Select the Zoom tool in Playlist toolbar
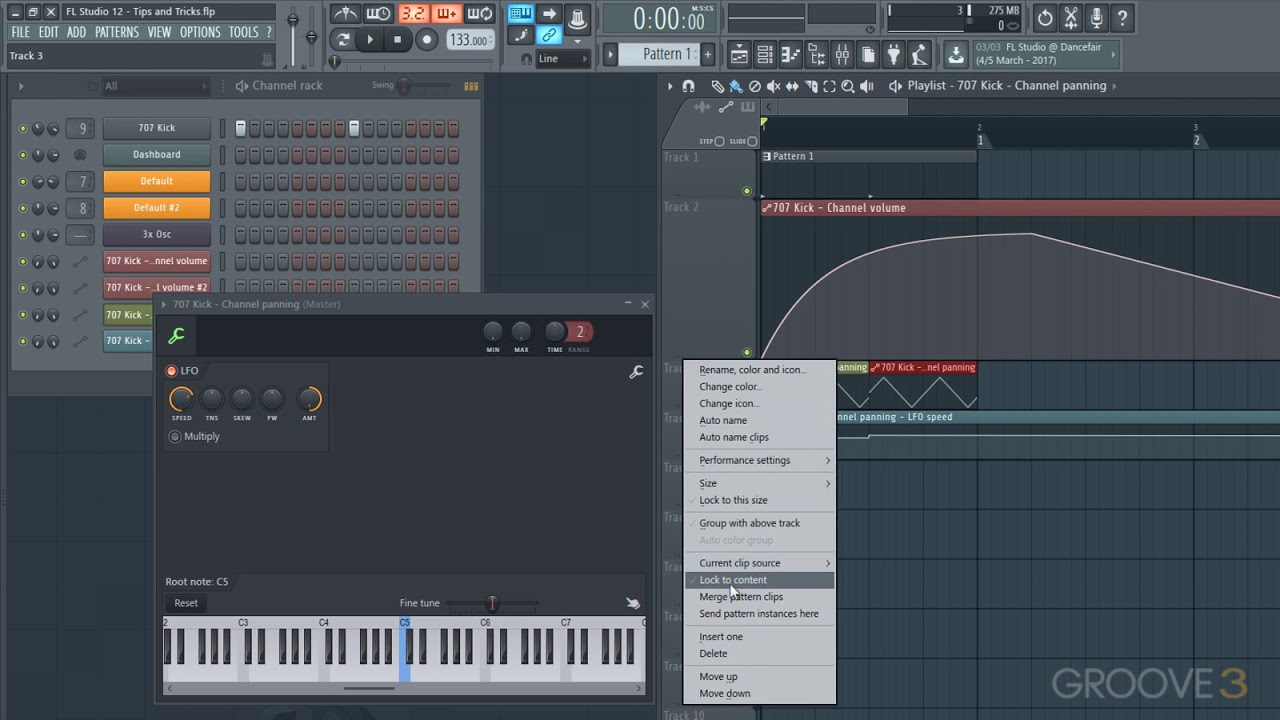This screenshot has height=720, width=1280. pos(848,86)
